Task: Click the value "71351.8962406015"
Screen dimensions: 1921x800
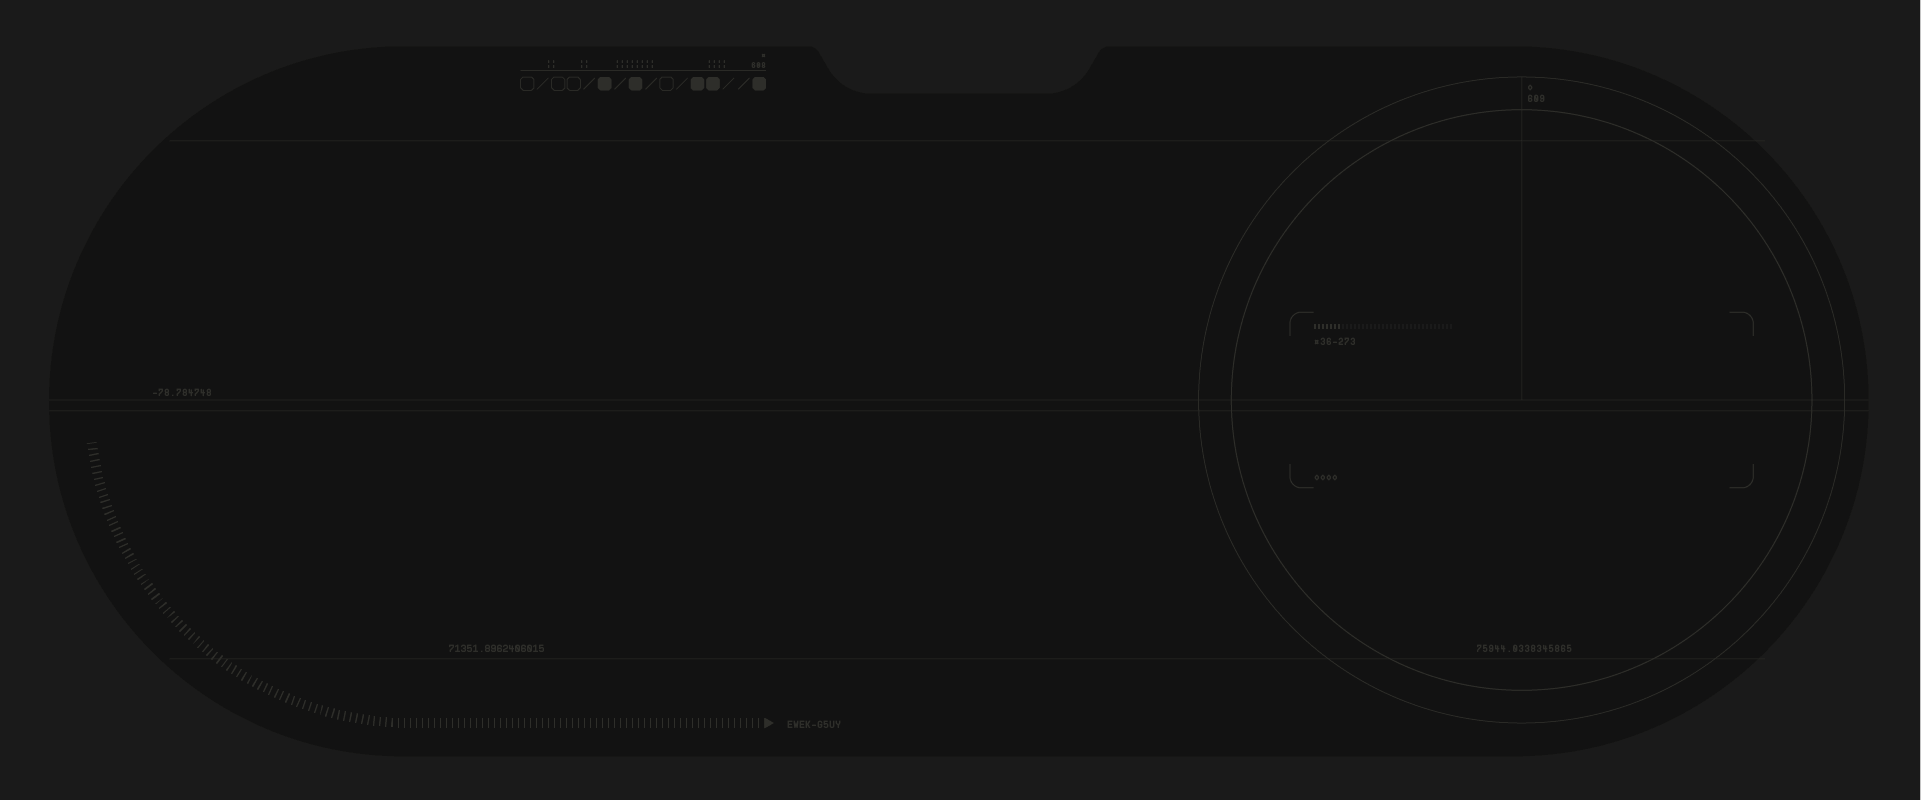Action: pos(496,649)
